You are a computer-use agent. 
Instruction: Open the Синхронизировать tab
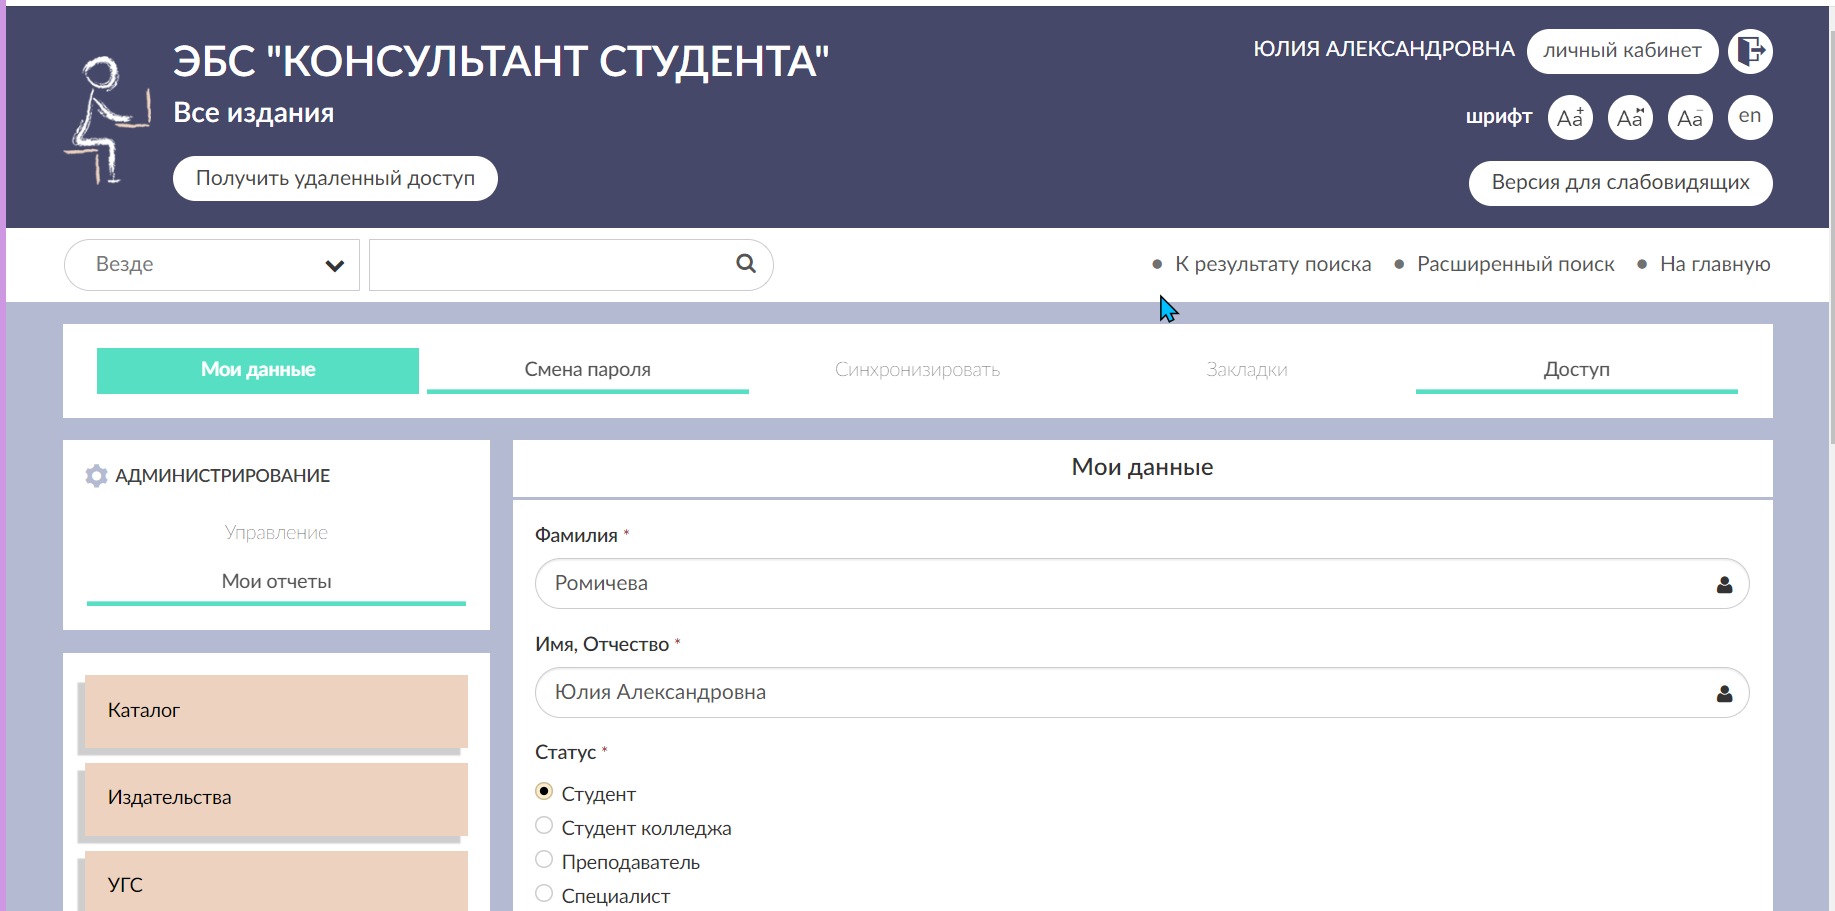917,370
